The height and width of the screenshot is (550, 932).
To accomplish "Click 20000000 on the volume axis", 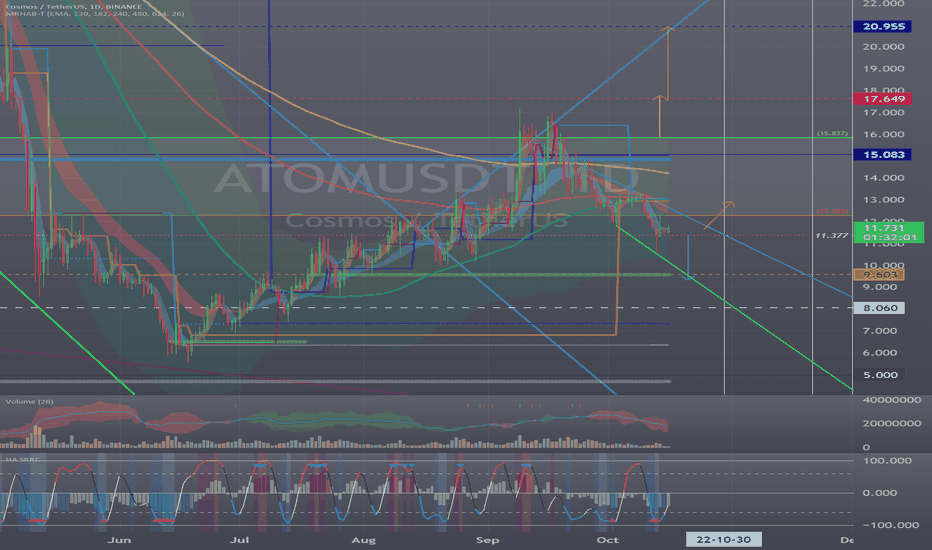I will (x=892, y=423).
